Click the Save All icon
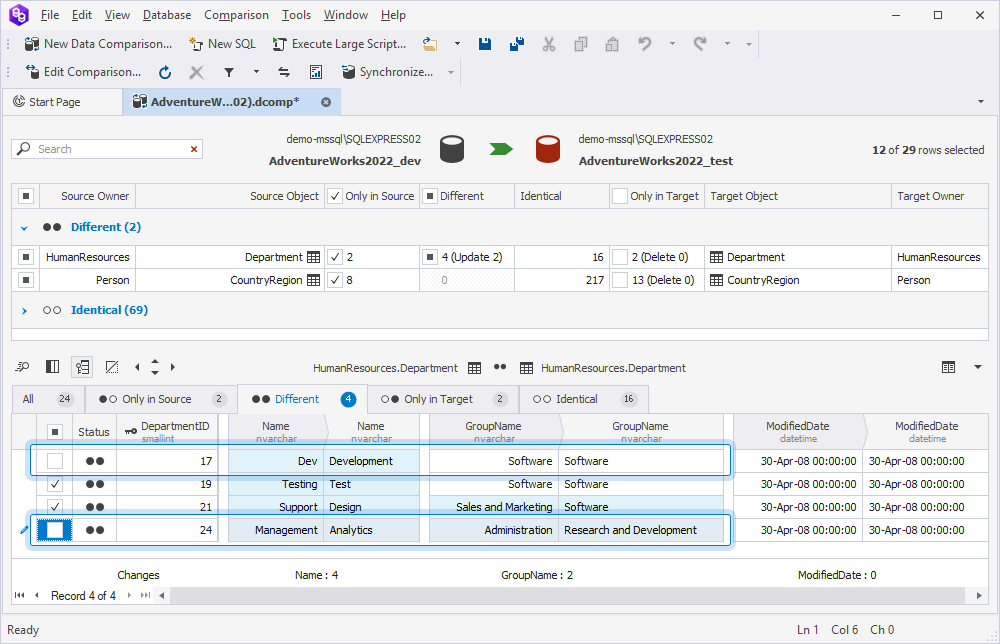The image size is (1000, 644). pos(516,44)
